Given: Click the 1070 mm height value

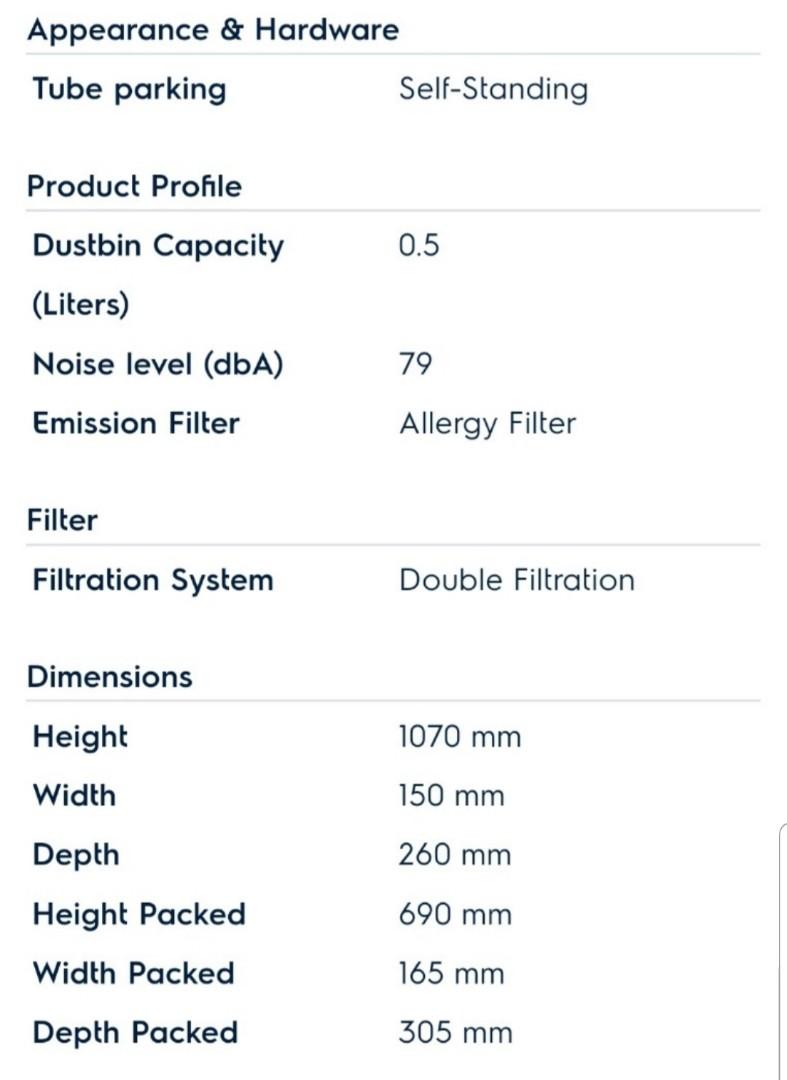Looking at the screenshot, I should 459,738.
